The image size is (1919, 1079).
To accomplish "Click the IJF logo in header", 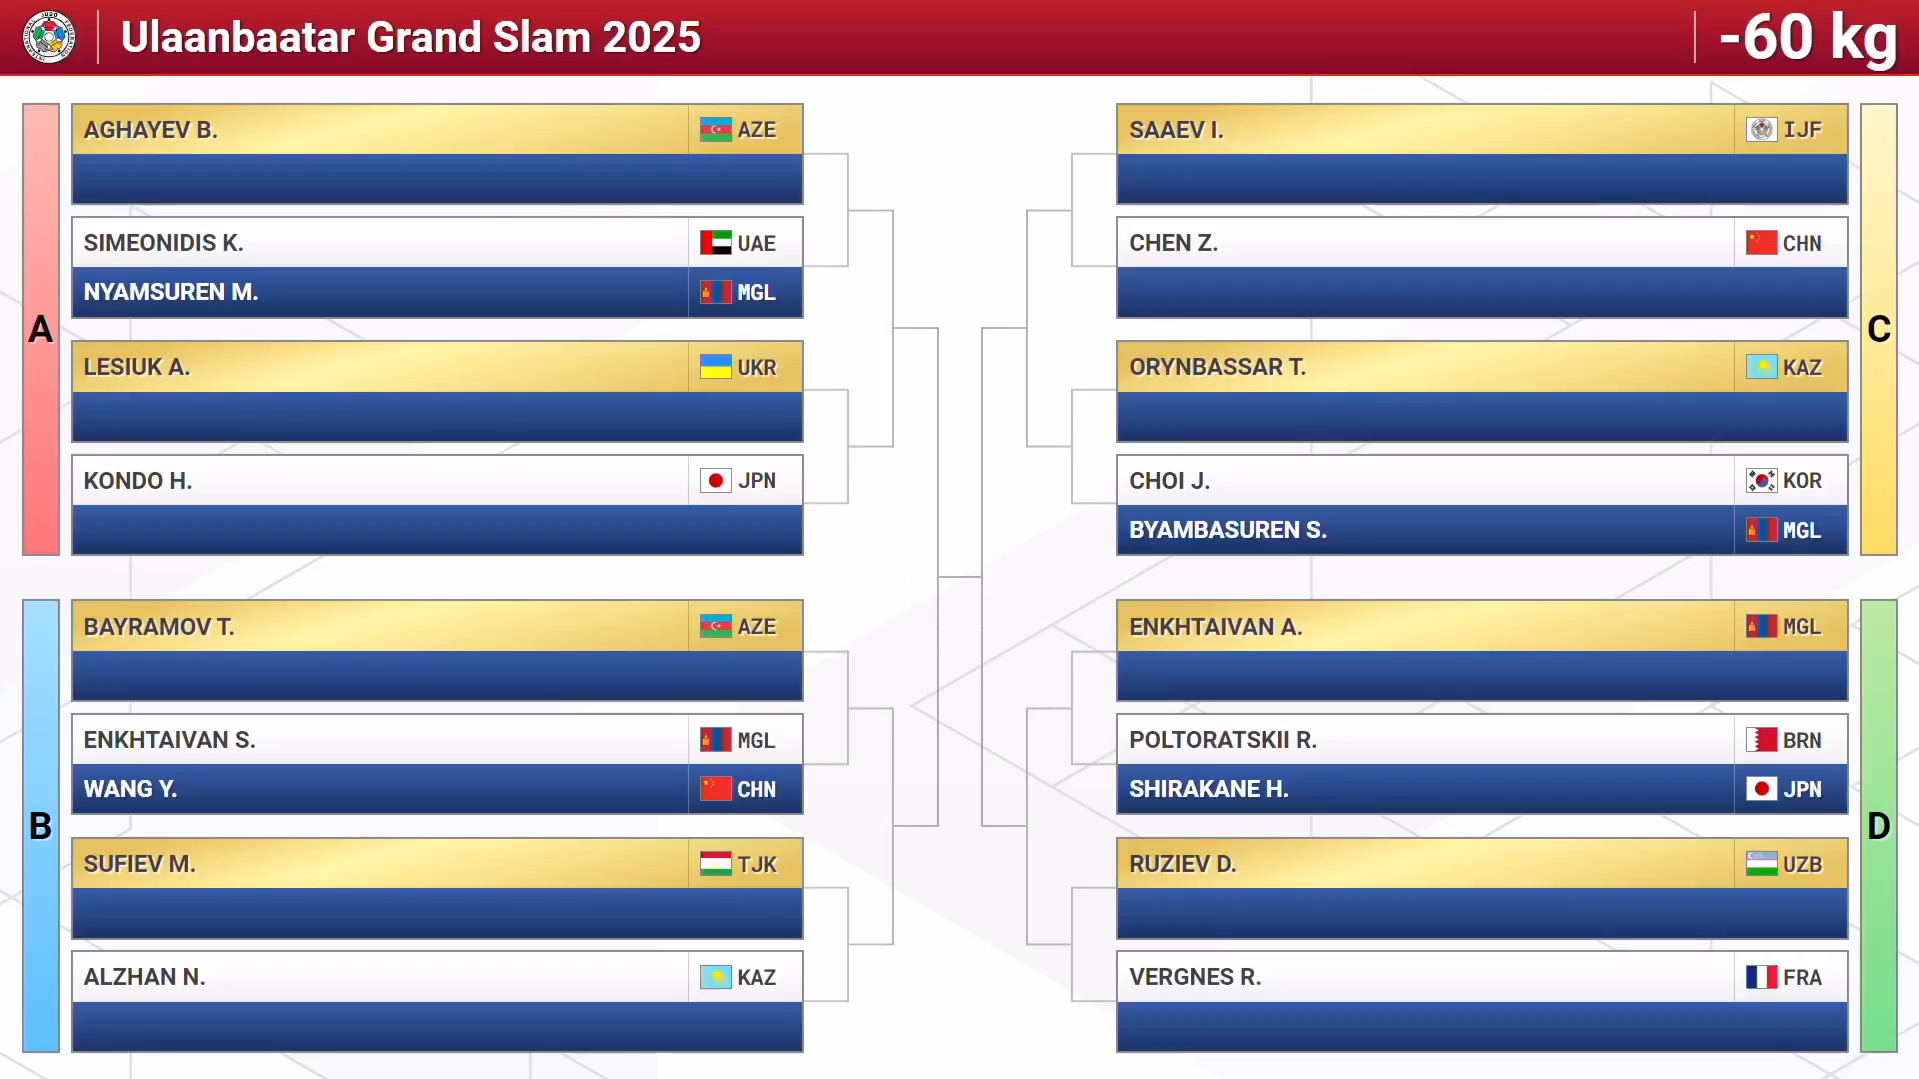I will tap(49, 37).
